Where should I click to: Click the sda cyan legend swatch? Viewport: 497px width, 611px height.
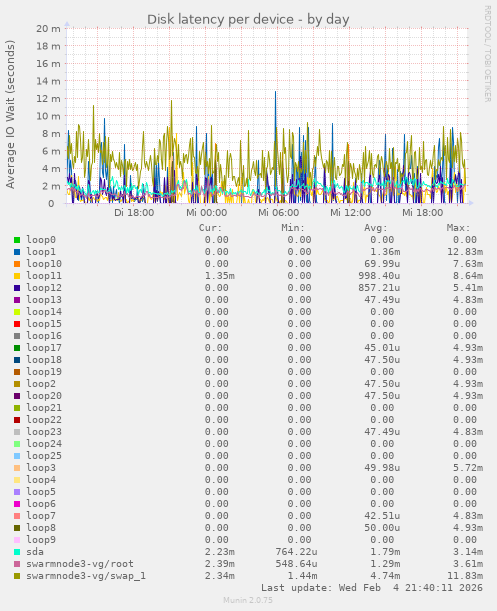click(17, 552)
